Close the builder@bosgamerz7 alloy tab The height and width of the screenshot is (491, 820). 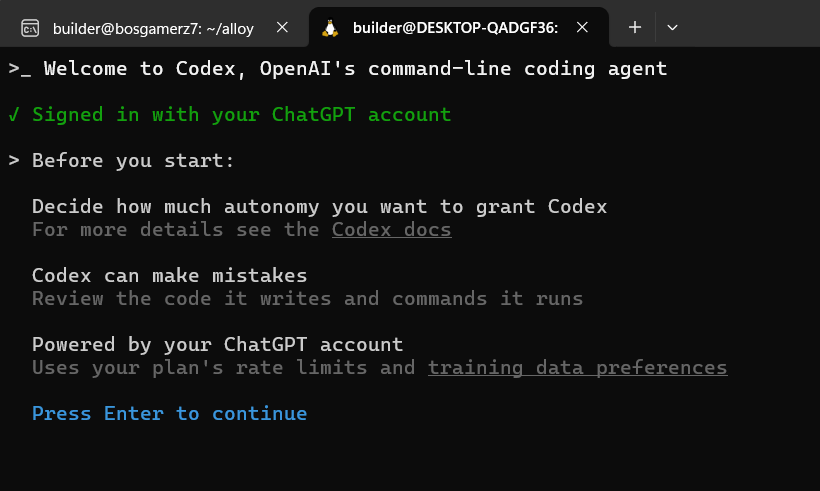click(282, 27)
